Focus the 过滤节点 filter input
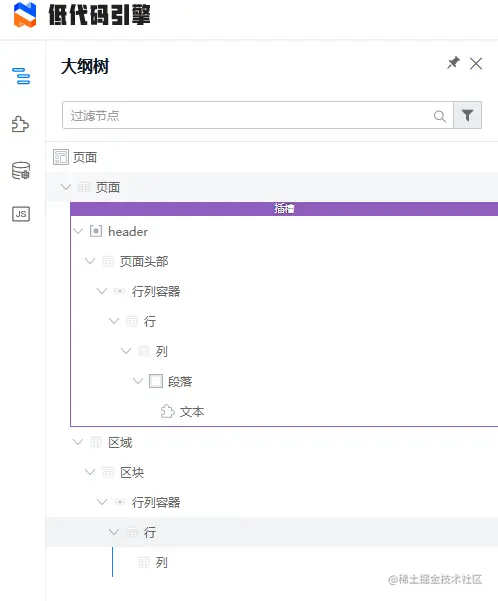The height and width of the screenshot is (601, 498). pos(258,115)
